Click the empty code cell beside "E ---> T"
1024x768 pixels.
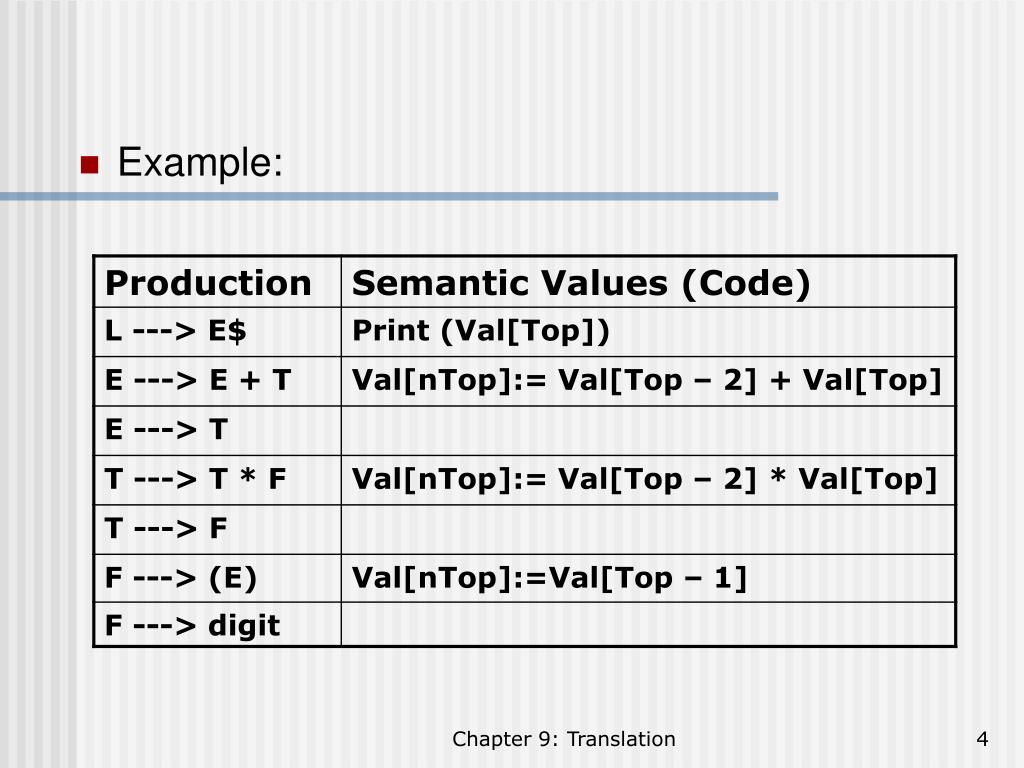tap(648, 430)
